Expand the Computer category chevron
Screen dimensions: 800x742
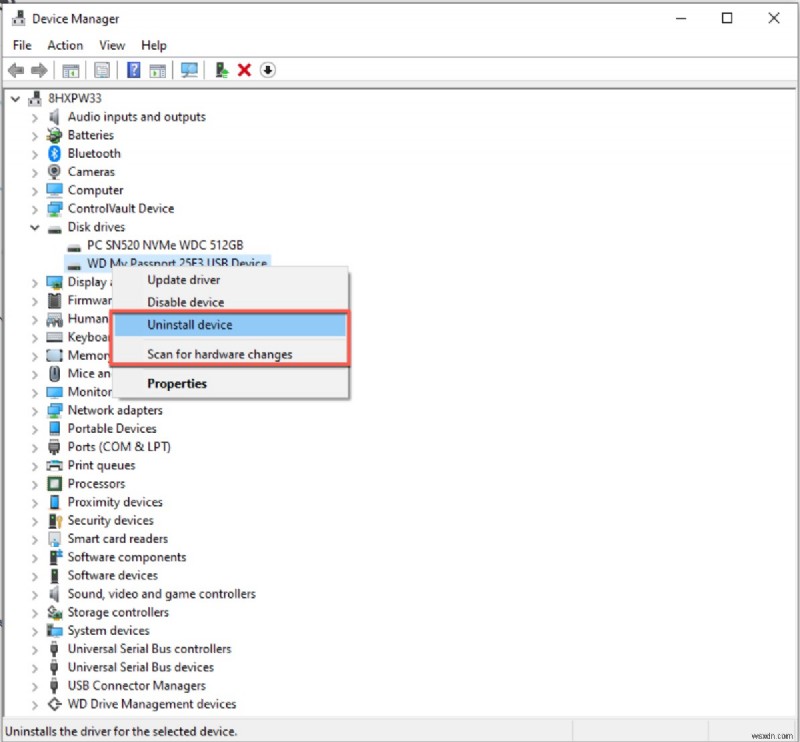click(34, 190)
